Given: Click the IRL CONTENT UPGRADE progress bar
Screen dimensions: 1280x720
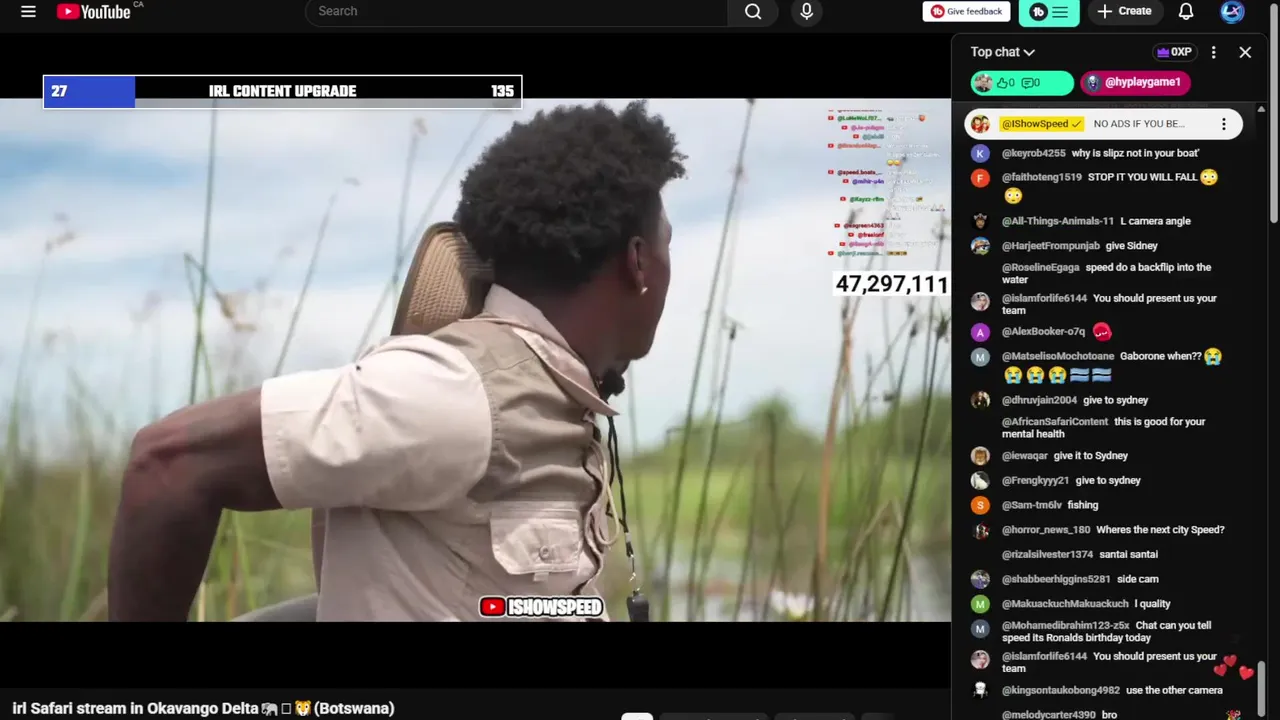Looking at the screenshot, I should coord(282,91).
